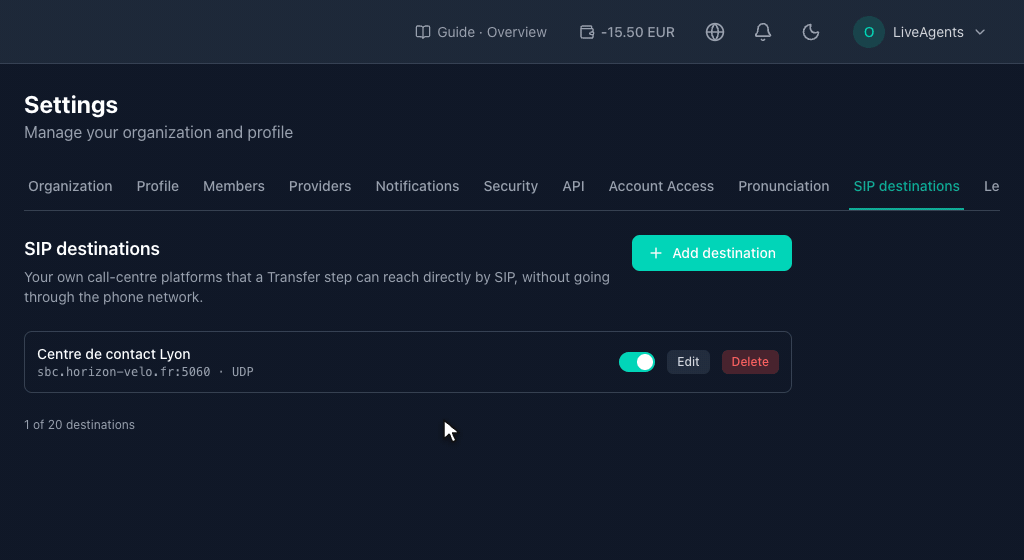The height and width of the screenshot is (560, 1024).
Task: Go to the Notifications tab
Action: coord(417,187)
